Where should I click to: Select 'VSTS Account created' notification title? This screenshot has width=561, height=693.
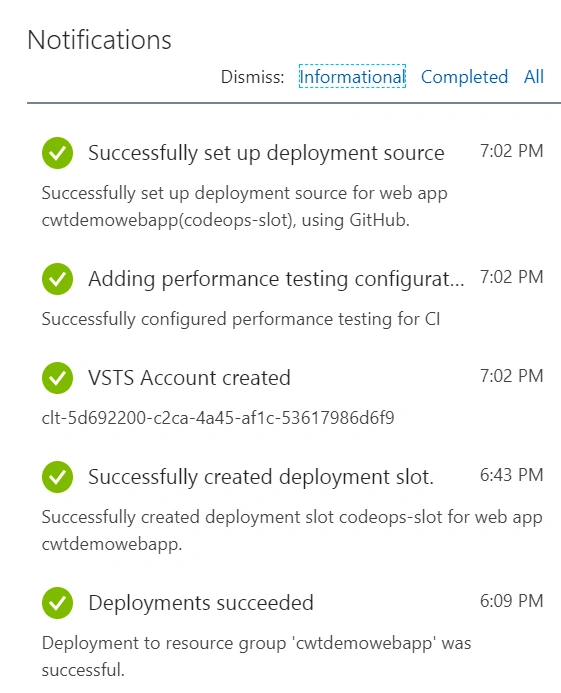click(x=189, y=378)
